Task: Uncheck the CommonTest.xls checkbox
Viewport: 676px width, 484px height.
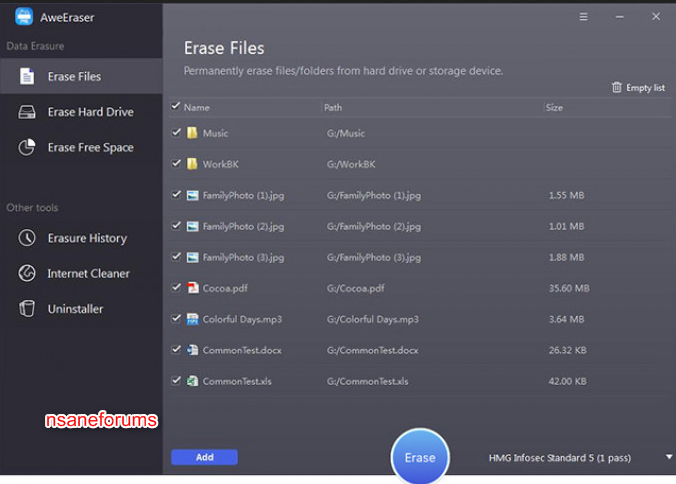Action: [176, 381]
